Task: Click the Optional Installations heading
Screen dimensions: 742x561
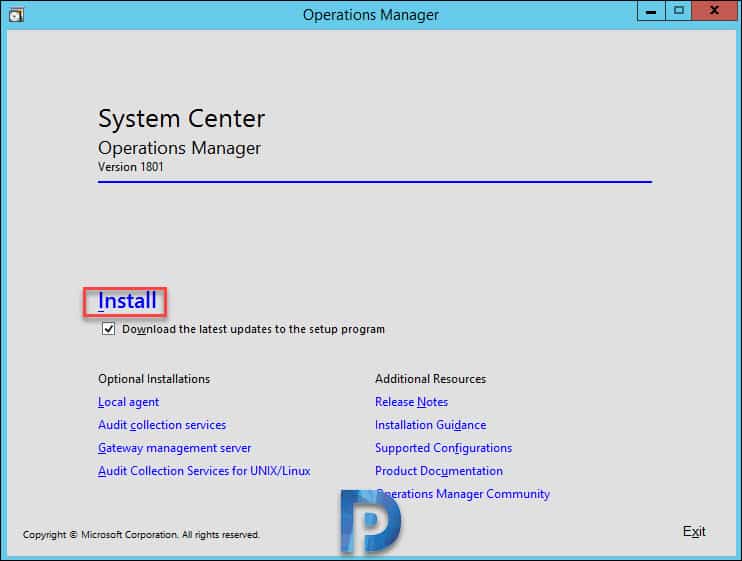Action: (x=154, y=379)
